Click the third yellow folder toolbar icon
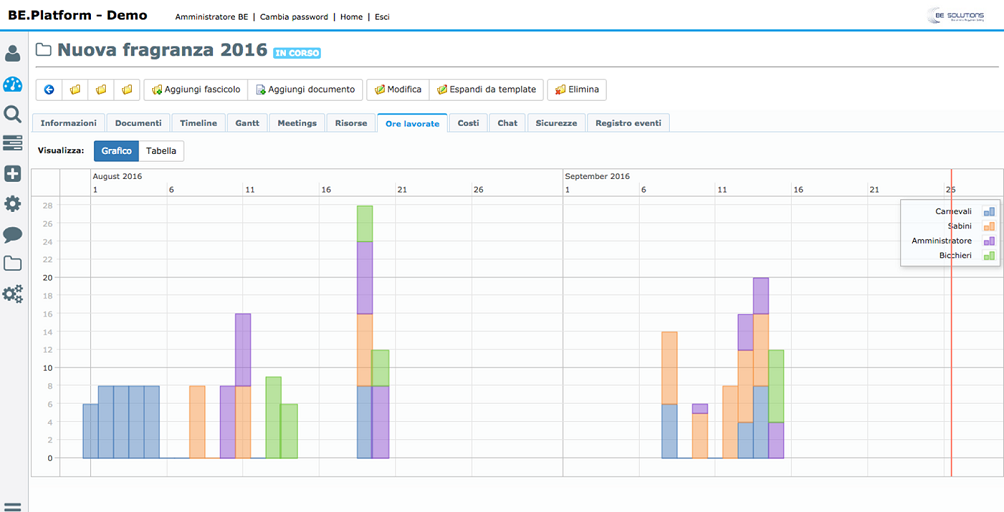Viewport: 1004px width, 512px height. click(x=127, y=90)
